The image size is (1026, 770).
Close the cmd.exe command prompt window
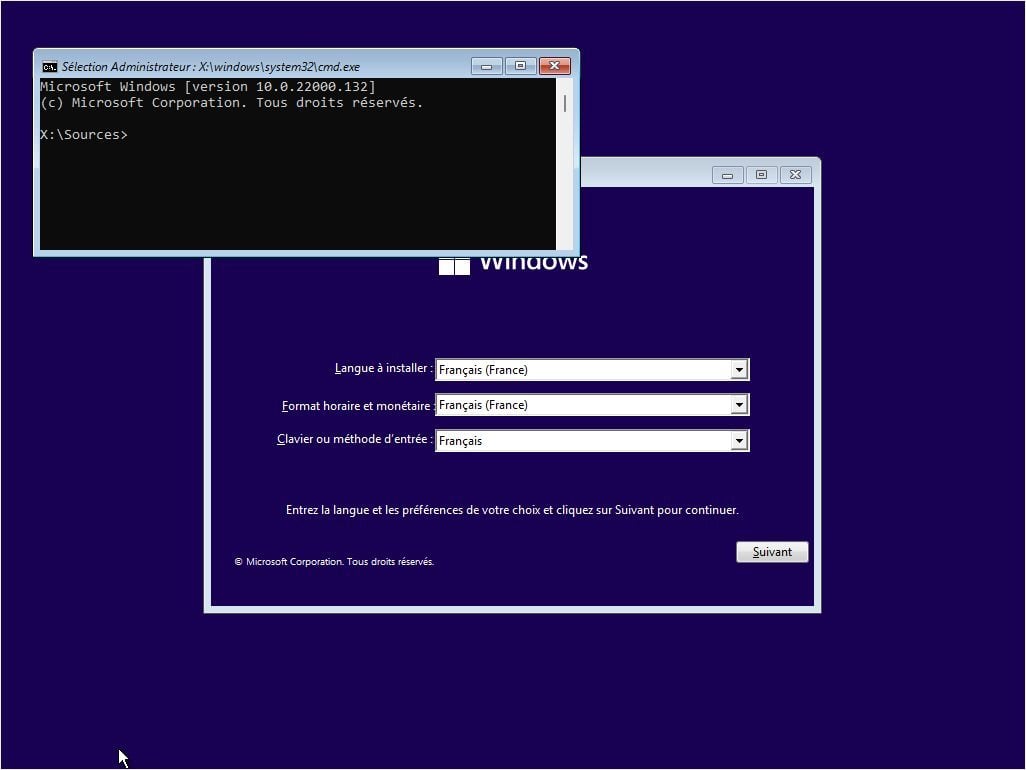pyautogui.click(x=554, y=66)
